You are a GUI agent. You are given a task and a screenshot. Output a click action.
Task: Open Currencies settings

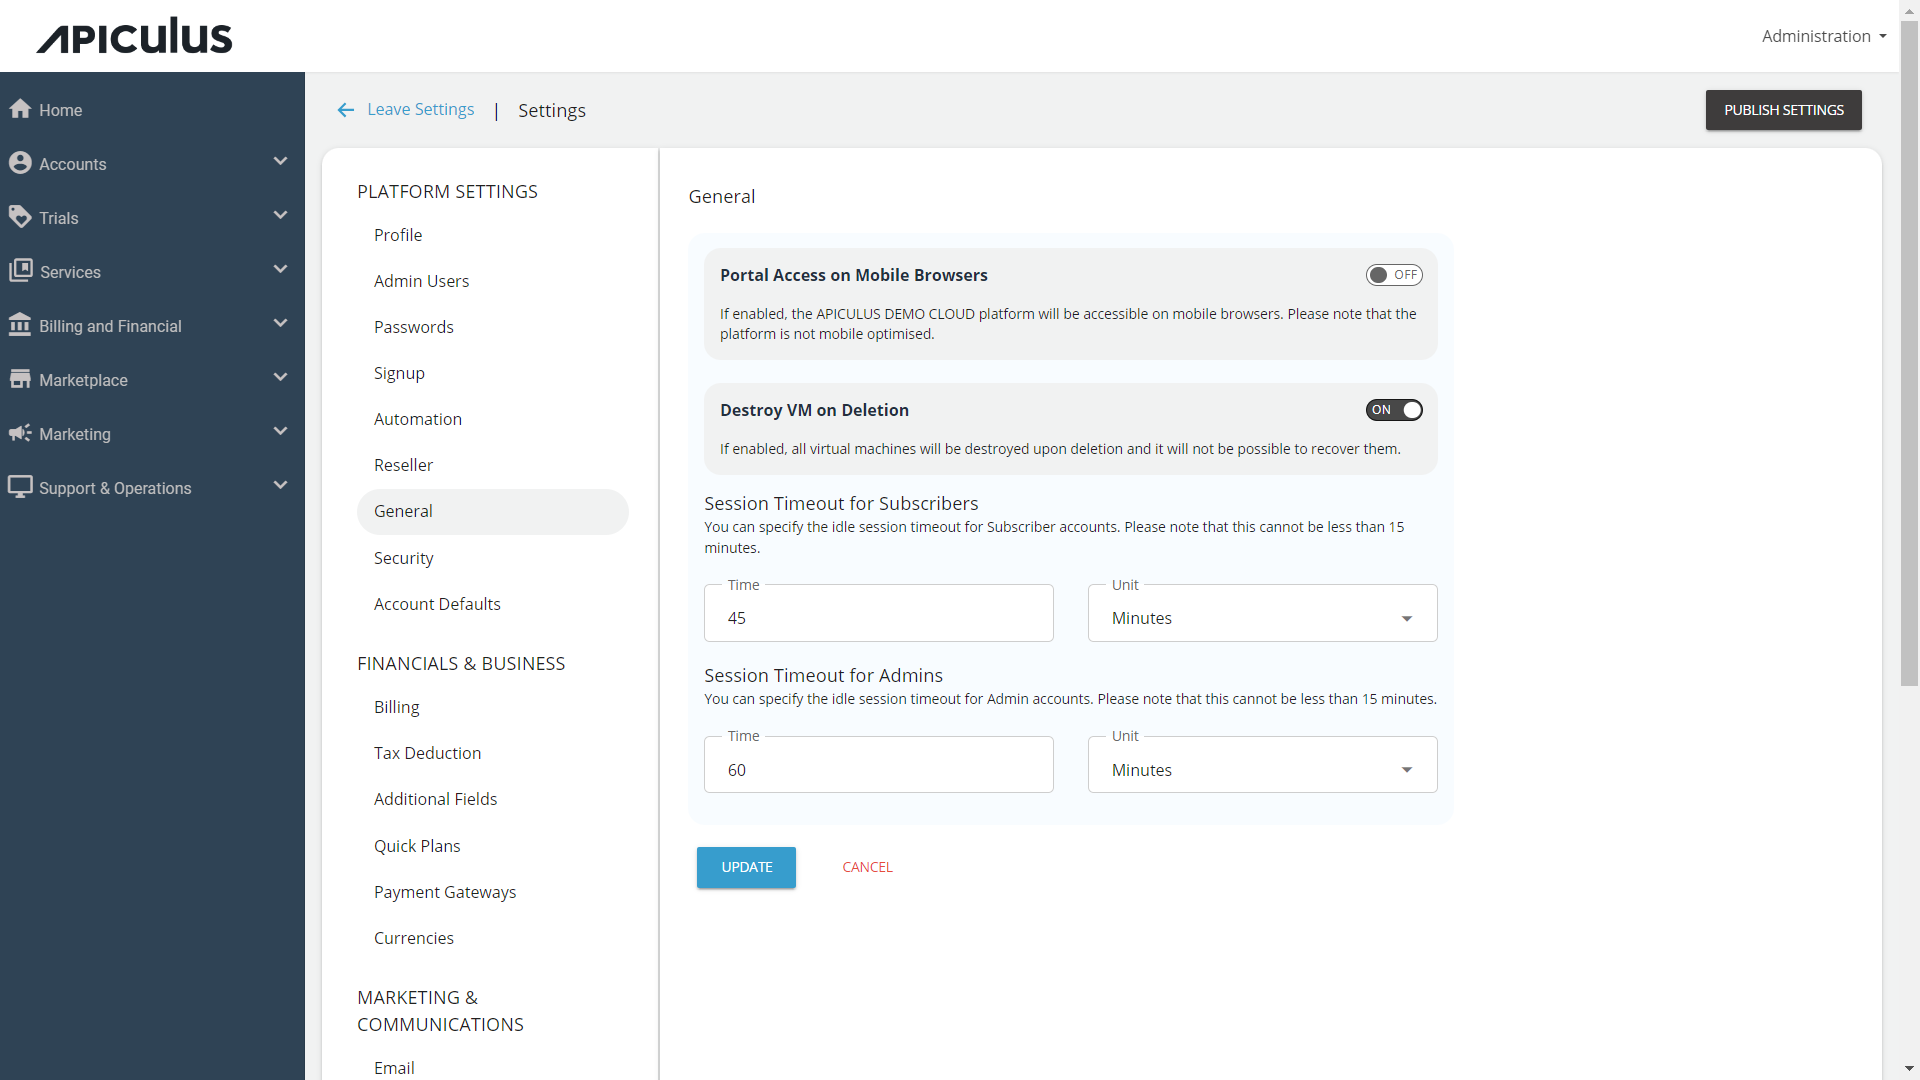tap(413, 938)
